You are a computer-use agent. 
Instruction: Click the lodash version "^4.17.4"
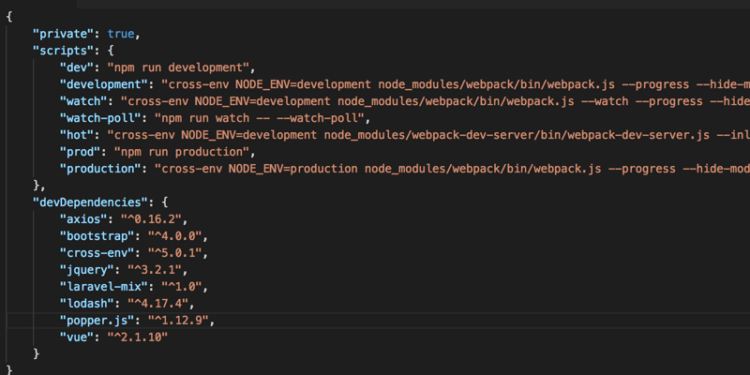point(157,304)
